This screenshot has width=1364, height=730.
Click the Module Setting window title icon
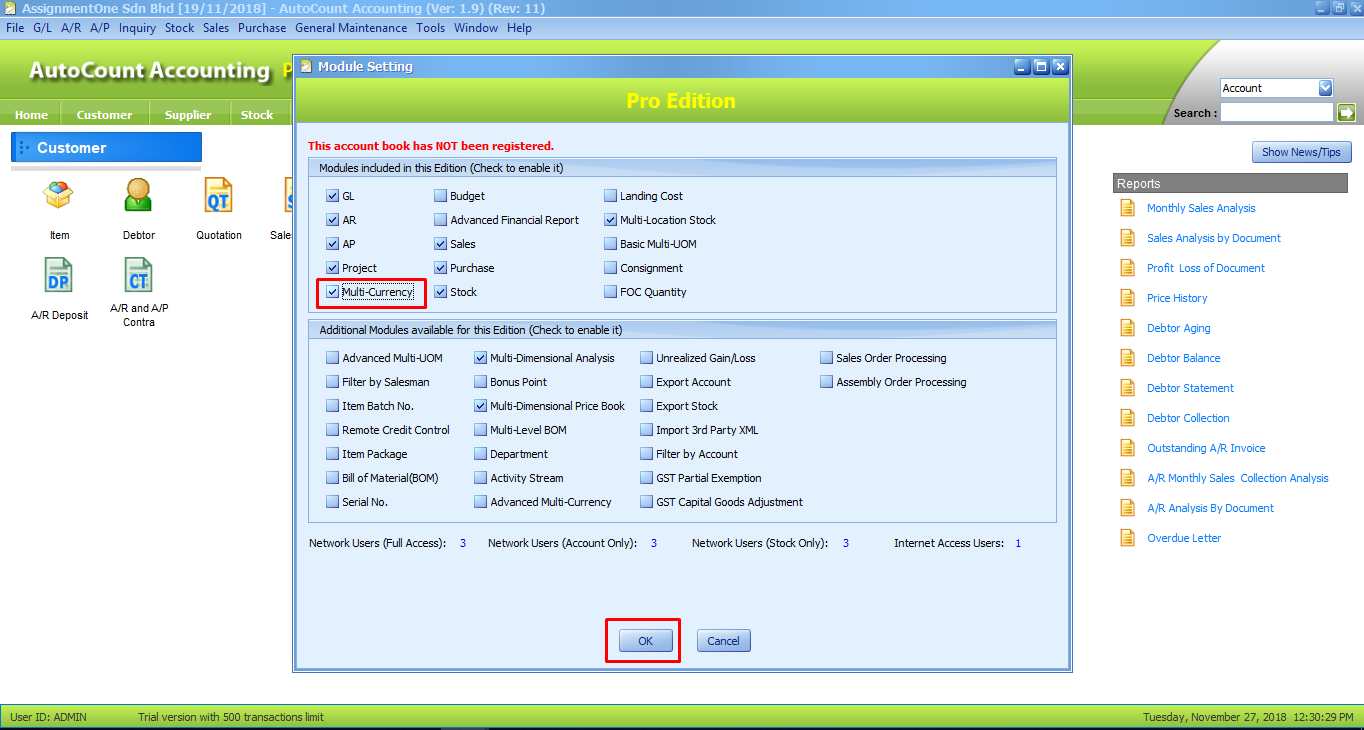point(307,66)
